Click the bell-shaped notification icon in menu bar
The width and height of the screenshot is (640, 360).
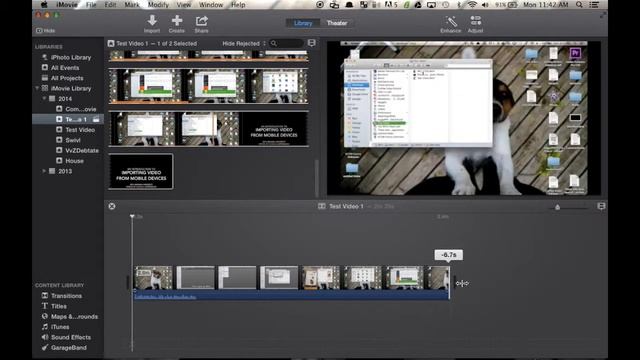[350, 5]
